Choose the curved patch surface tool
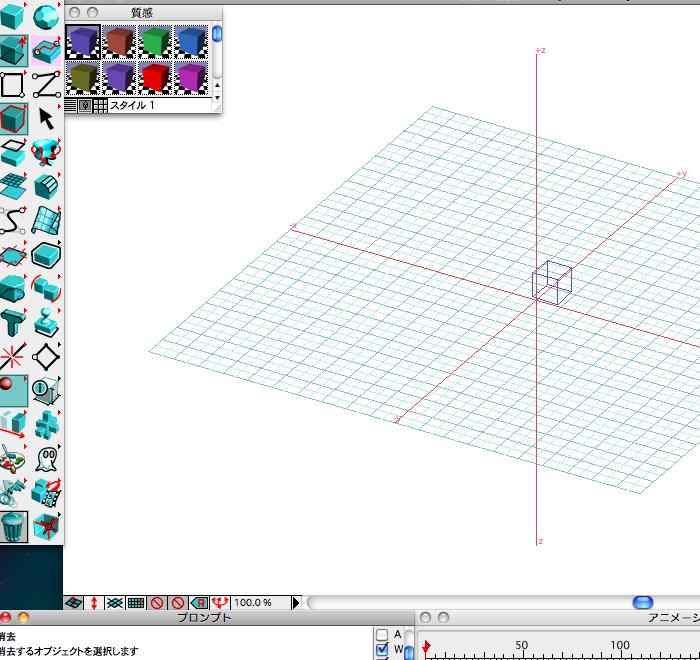700x660 pixels. pyautogui.click(x=46, y=221)
